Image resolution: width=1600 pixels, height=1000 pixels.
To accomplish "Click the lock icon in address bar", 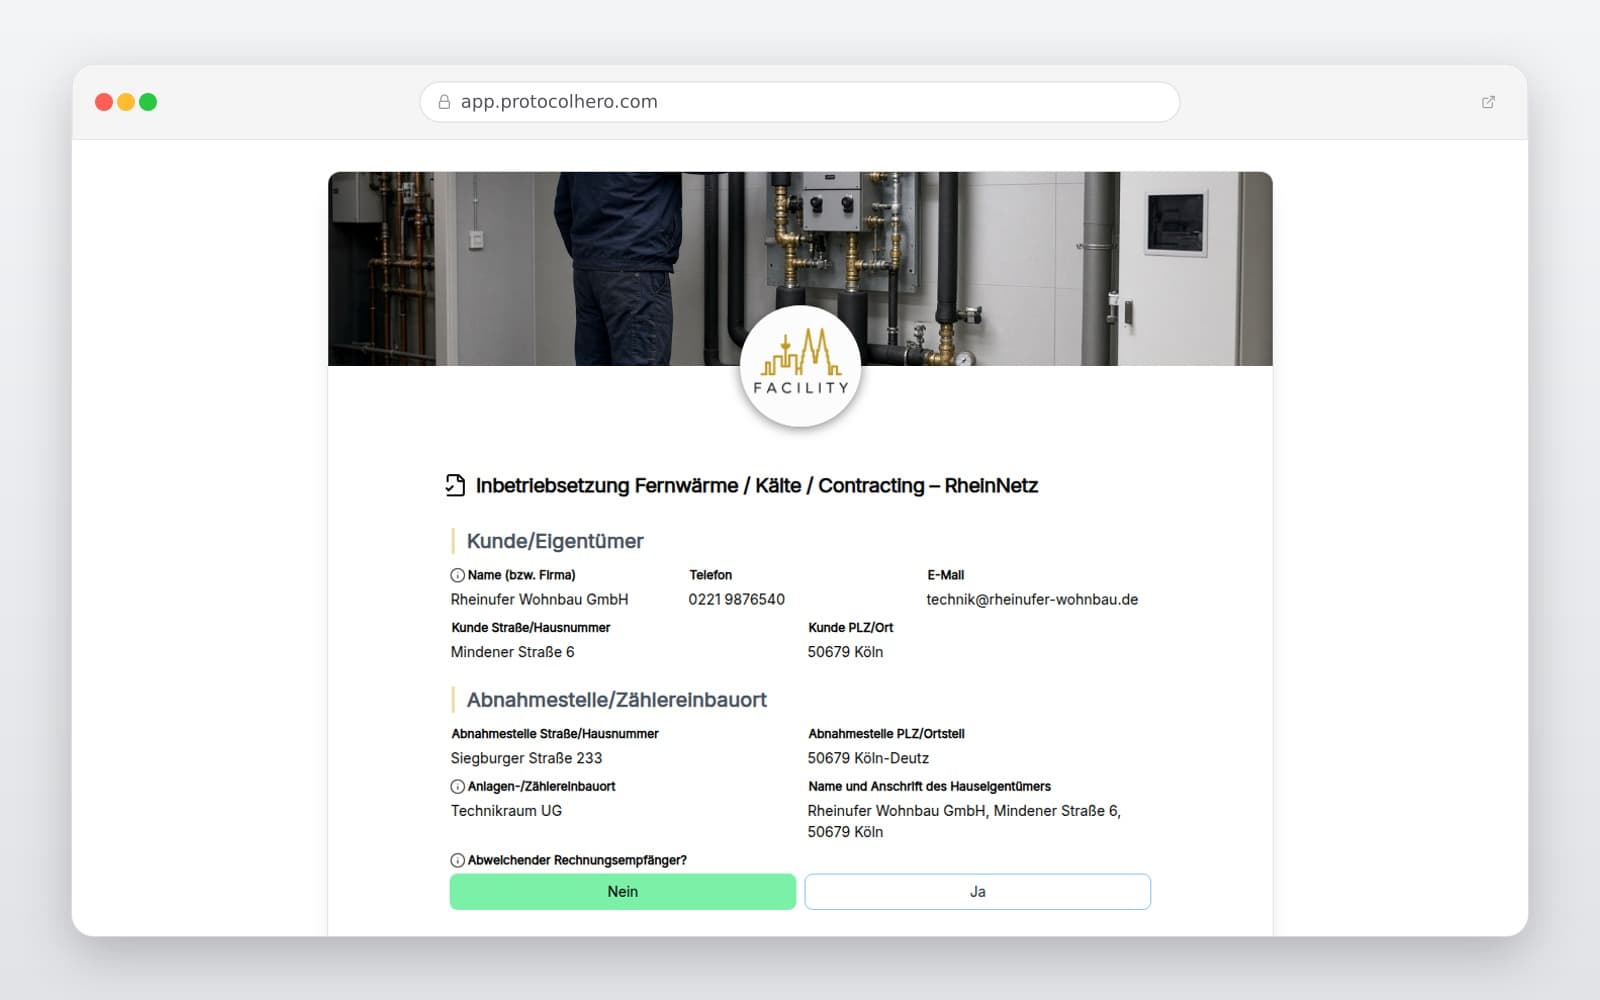I will pyautogui.click(x=444, y=102).
